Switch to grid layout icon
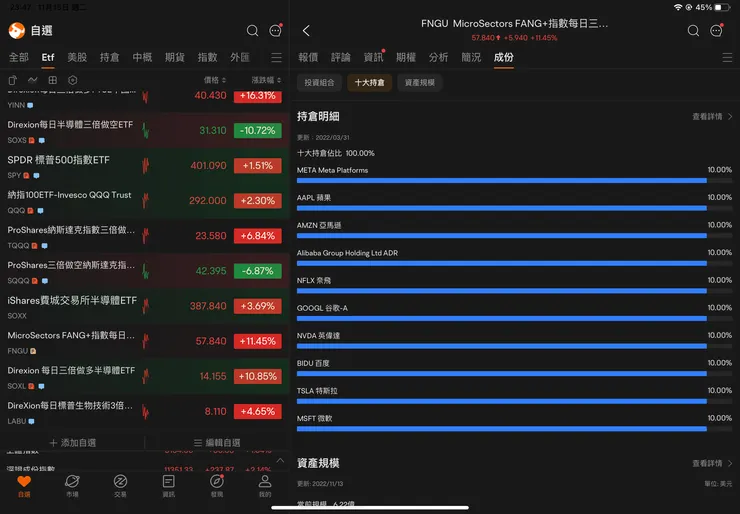The width and height of the screenshot is (740, 514). point(52,80)
